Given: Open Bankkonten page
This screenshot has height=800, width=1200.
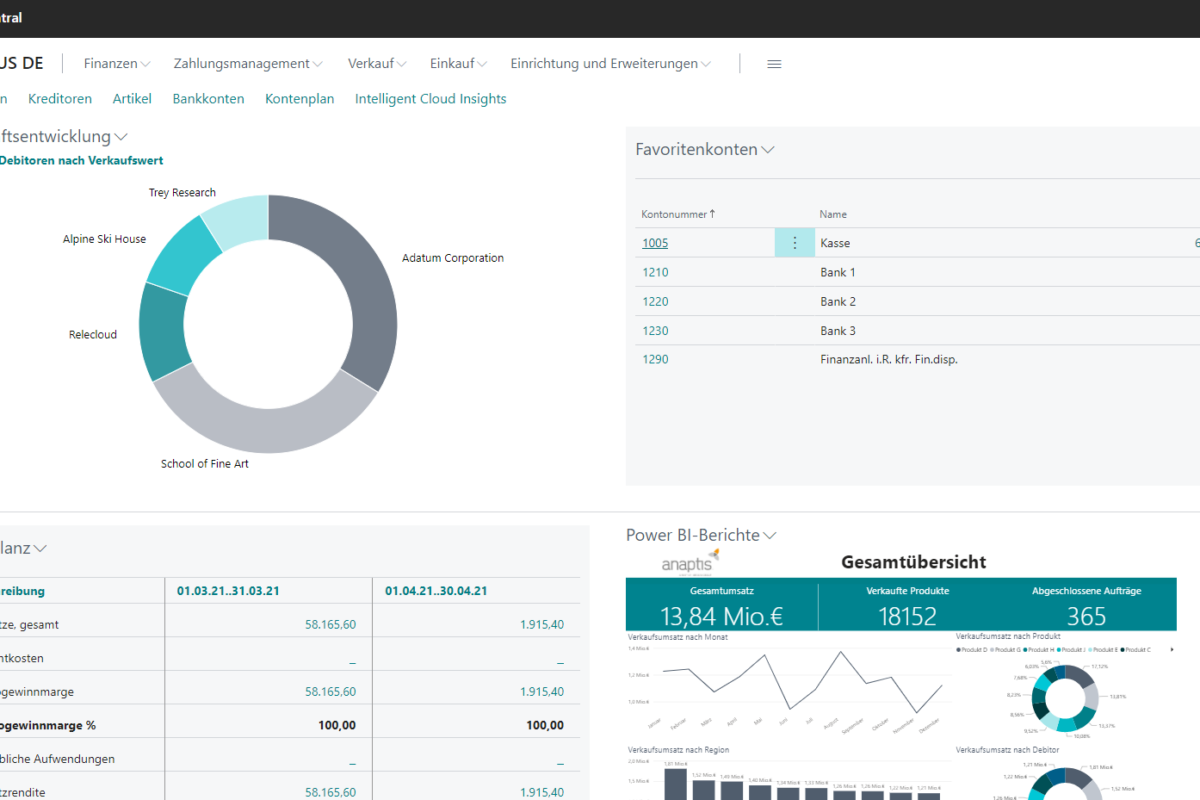Looking at the screenshot, I should coord(208,98).
